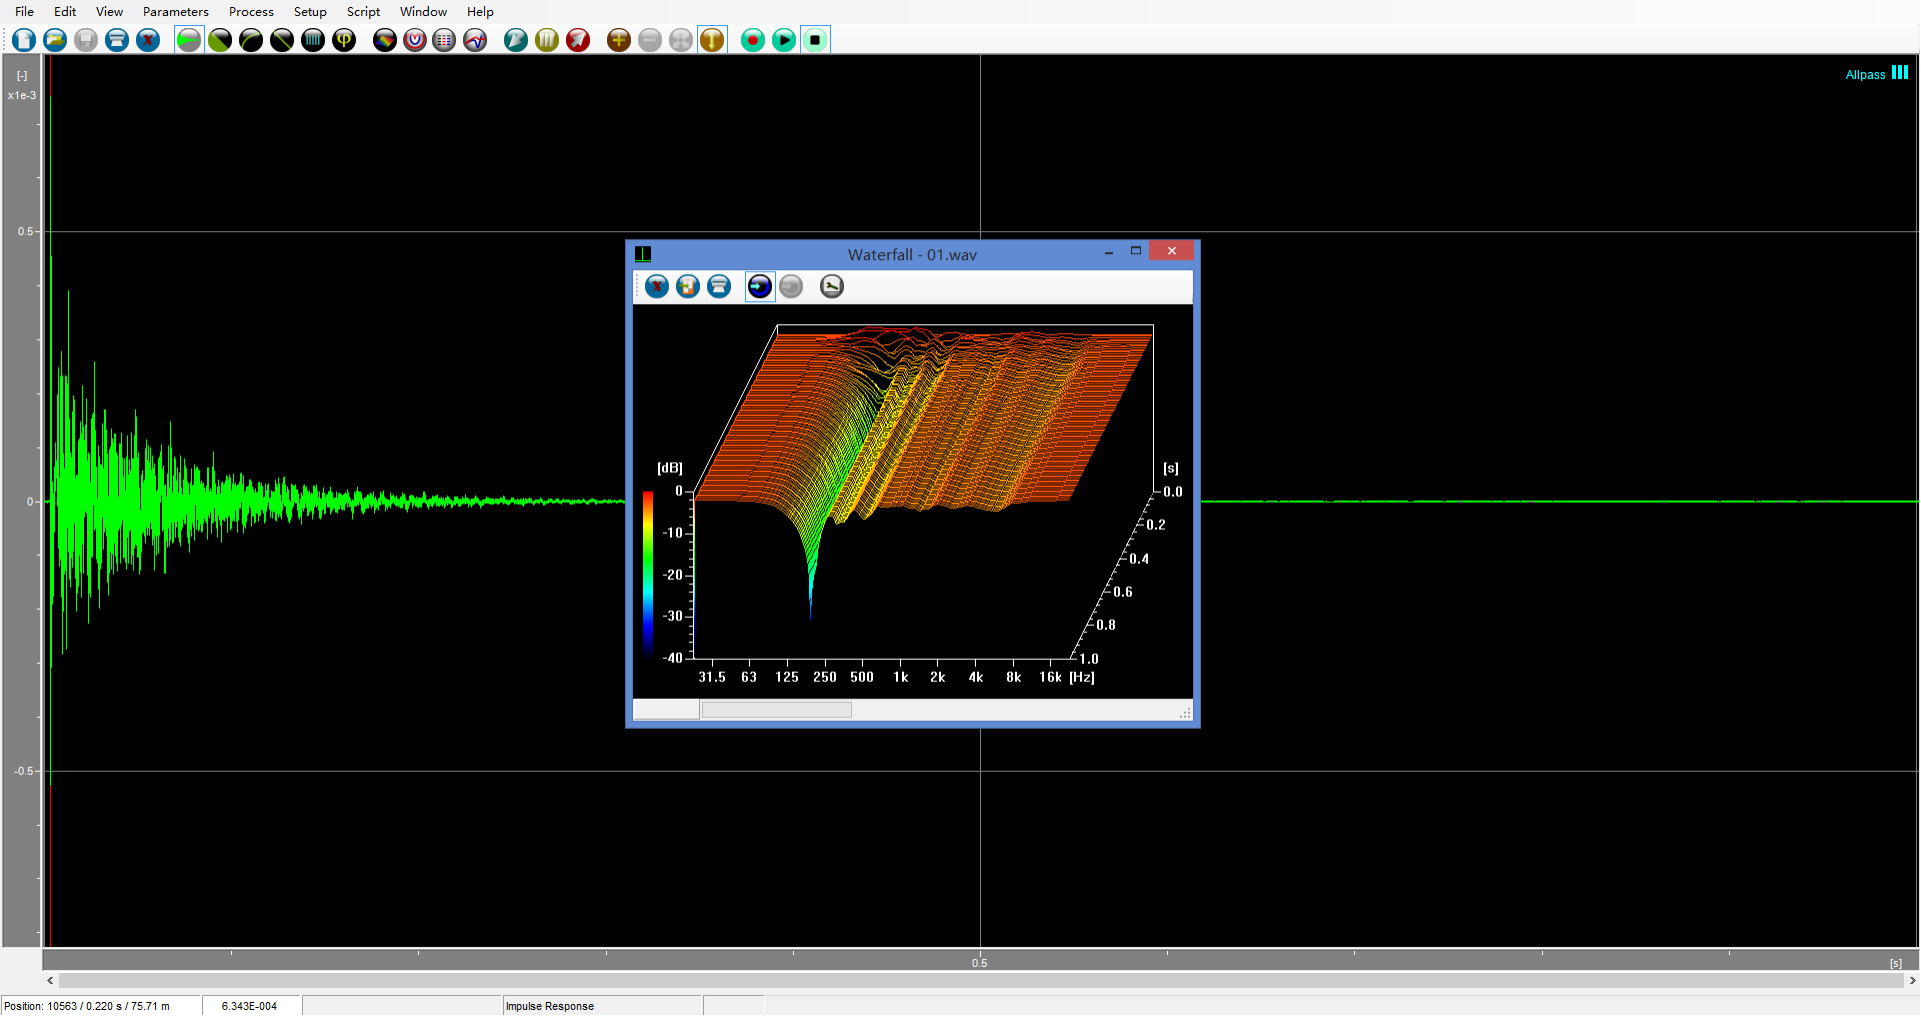Open the colorful spectrogram icon
This screenshot has height=1016, width=1921.
pyautogui.click(x=384, y=40)
